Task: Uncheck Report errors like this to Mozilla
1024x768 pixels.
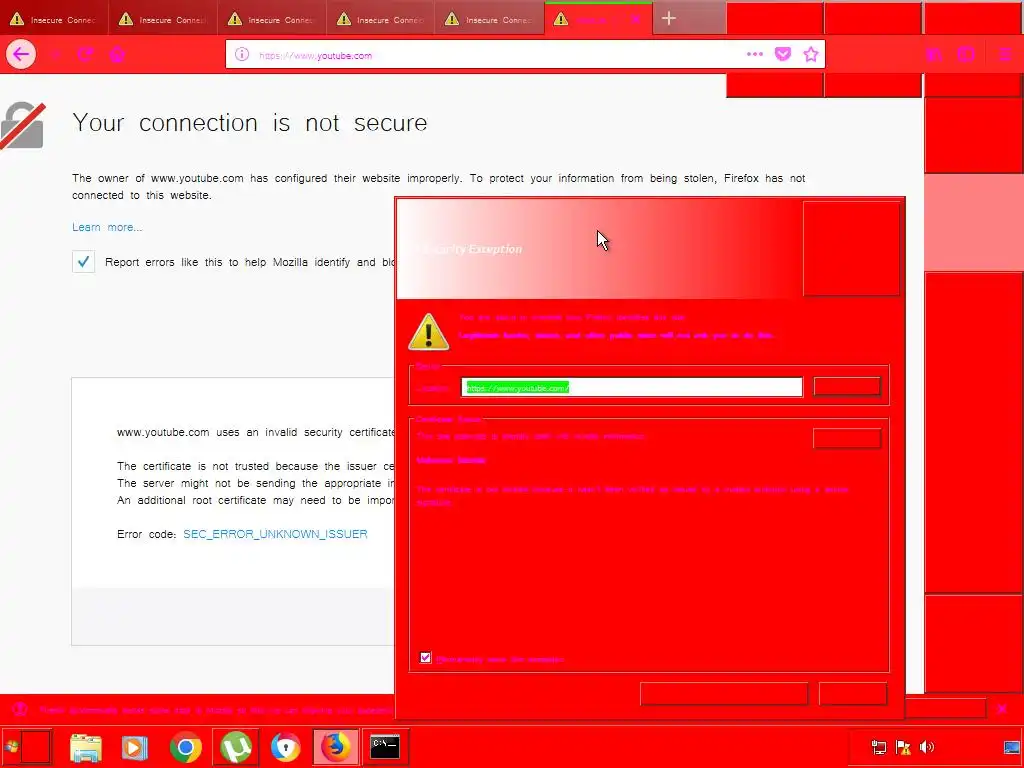Action: tap(84, 262)
